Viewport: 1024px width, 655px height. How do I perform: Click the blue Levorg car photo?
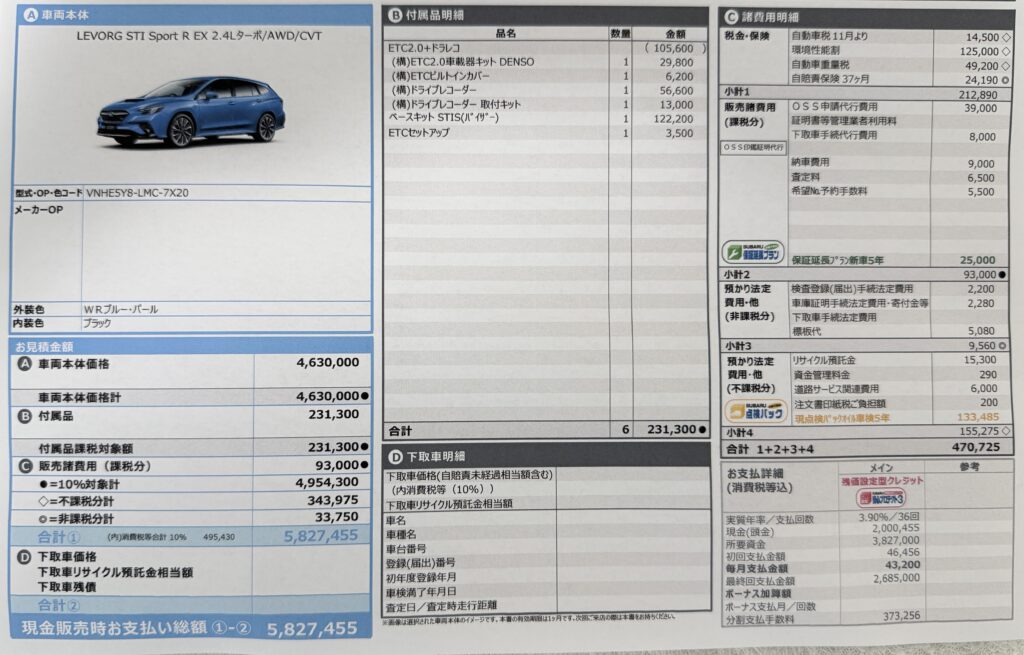tap(192, 111)
